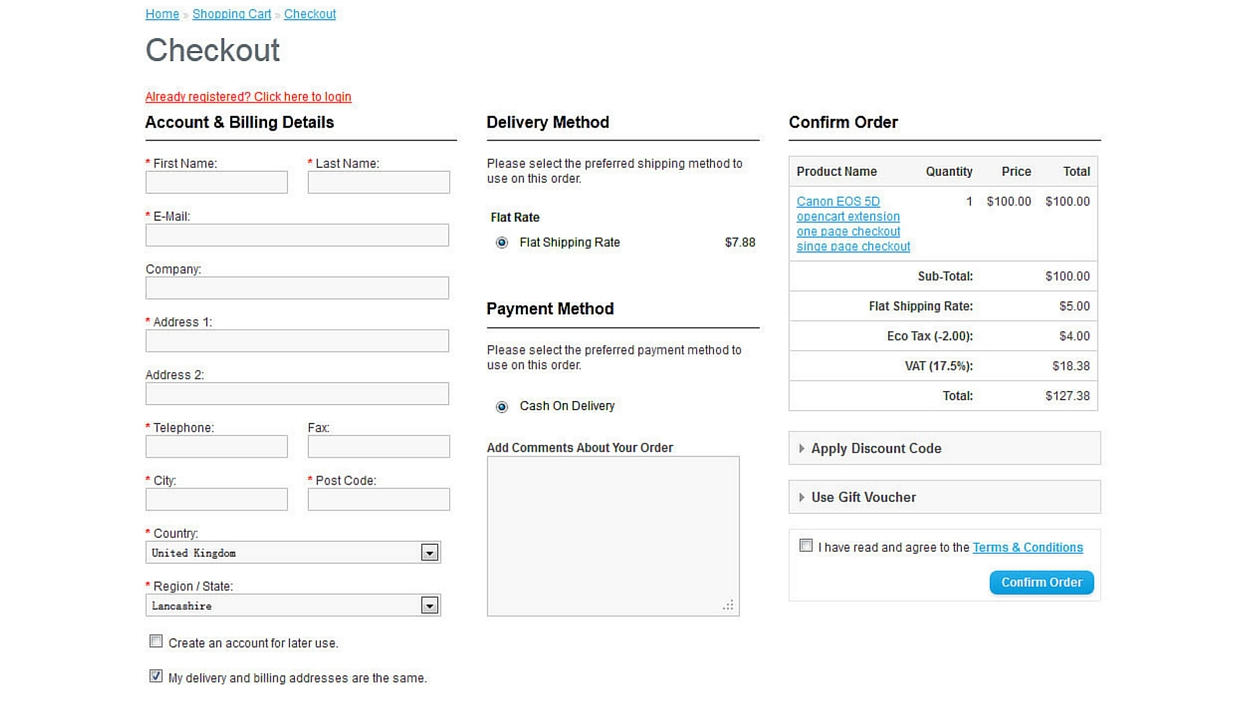Image resolution: width=1250 pixels, height=703 pixels.
Task: Uncheck delivery and billing addresses are same
Action: [x=156, y=676]
